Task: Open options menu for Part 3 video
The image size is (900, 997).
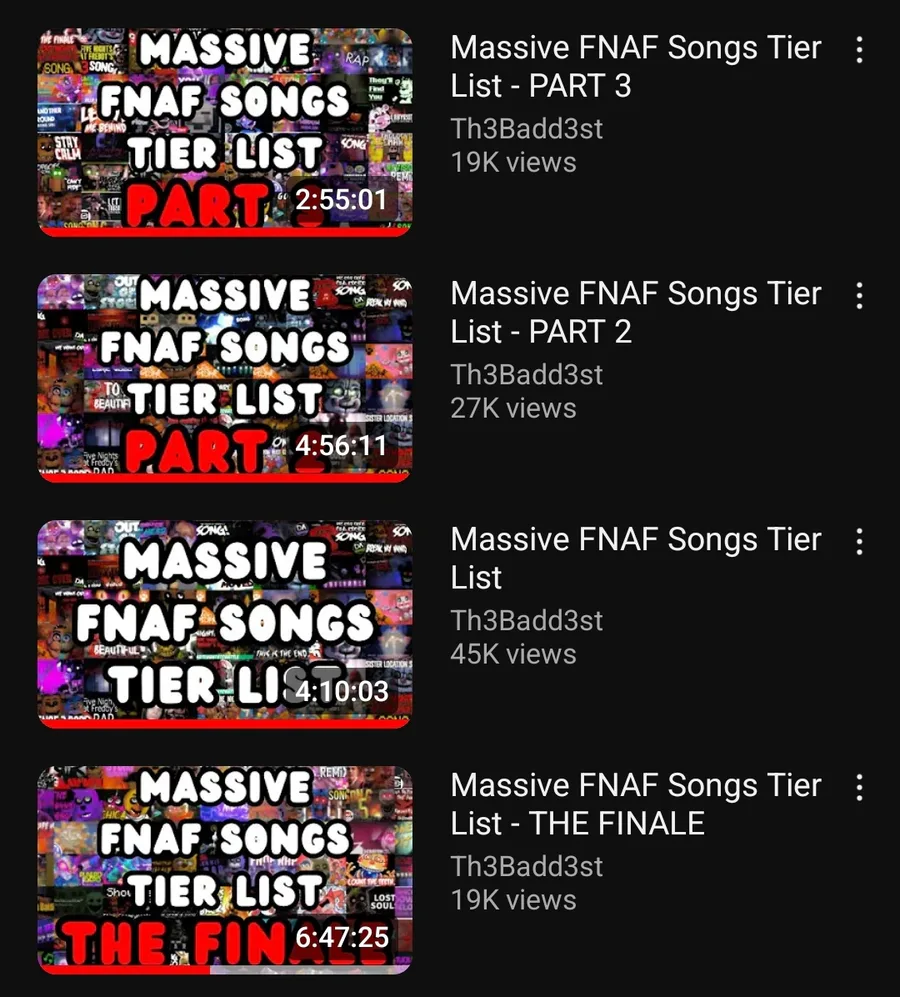Action: coord(859,50)
